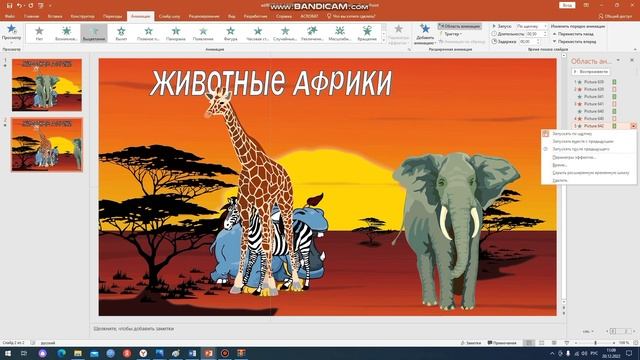
Task: Adjust the zoom slider in status bar
Action: pos(596,343)
